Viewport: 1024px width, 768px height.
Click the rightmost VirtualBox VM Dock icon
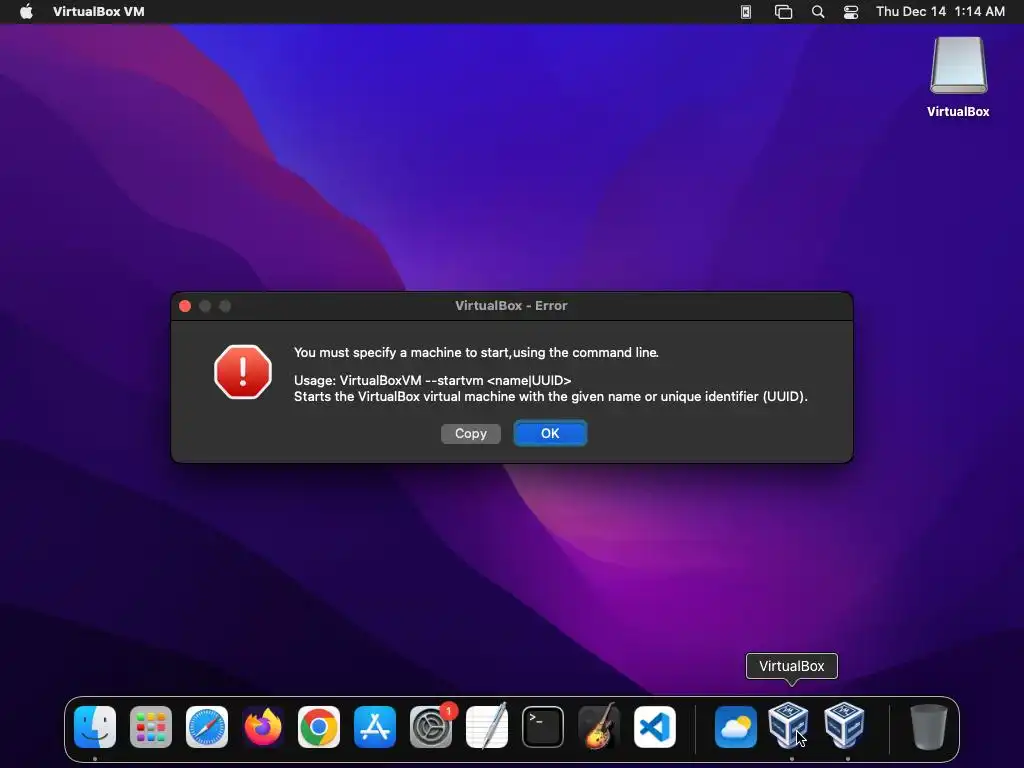coord(844,725)
